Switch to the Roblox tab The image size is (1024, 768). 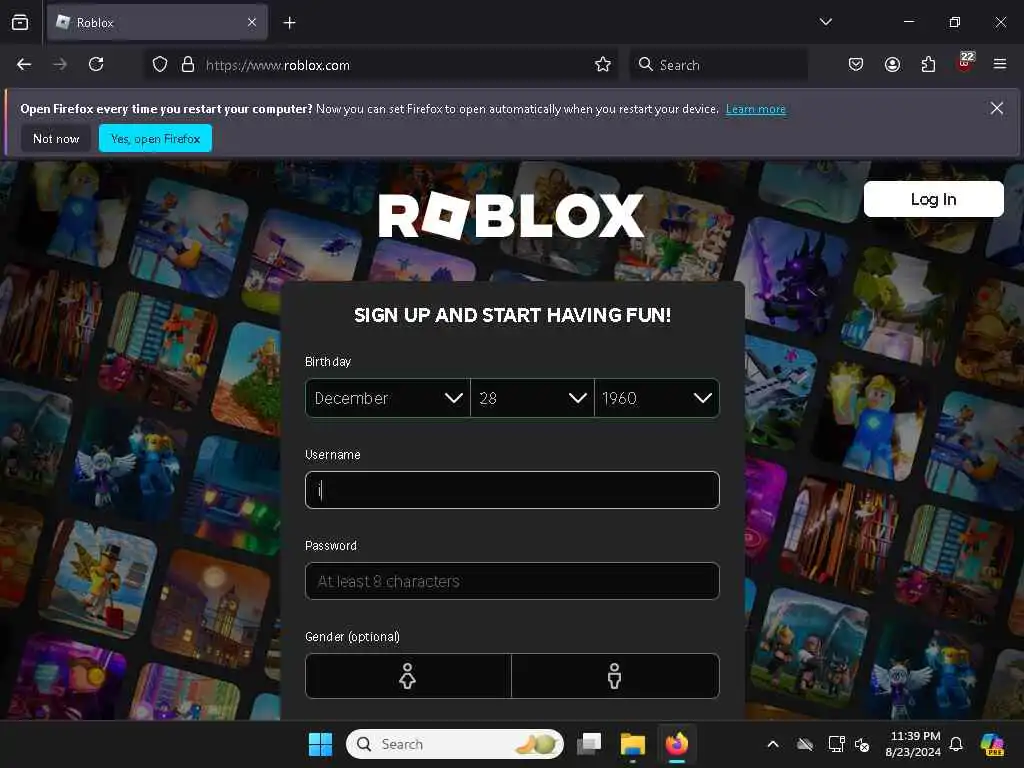pyautogui.click(x=157, y=22)
